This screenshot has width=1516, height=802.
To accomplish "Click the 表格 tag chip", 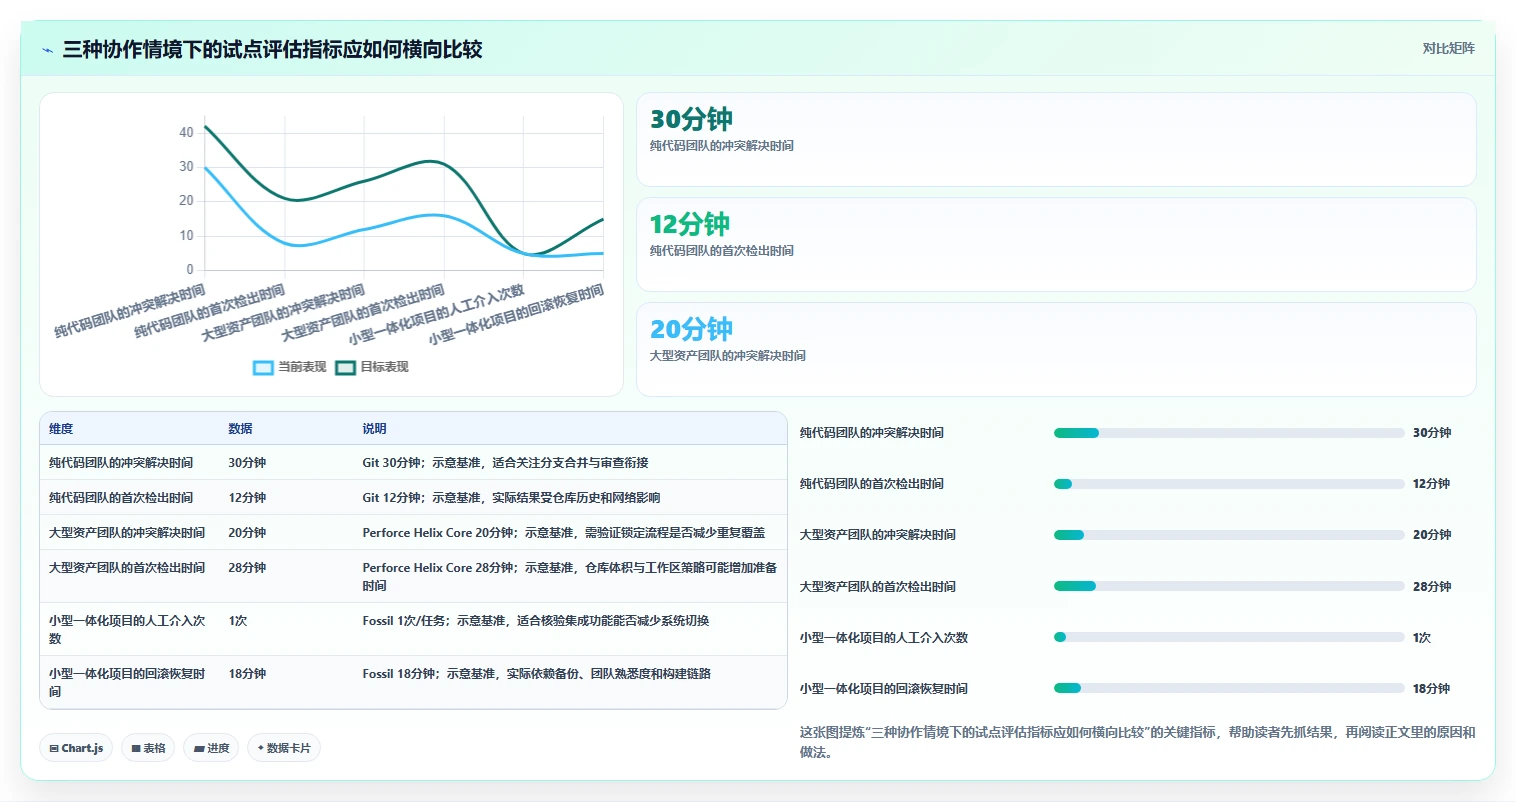I will [148, 748].
